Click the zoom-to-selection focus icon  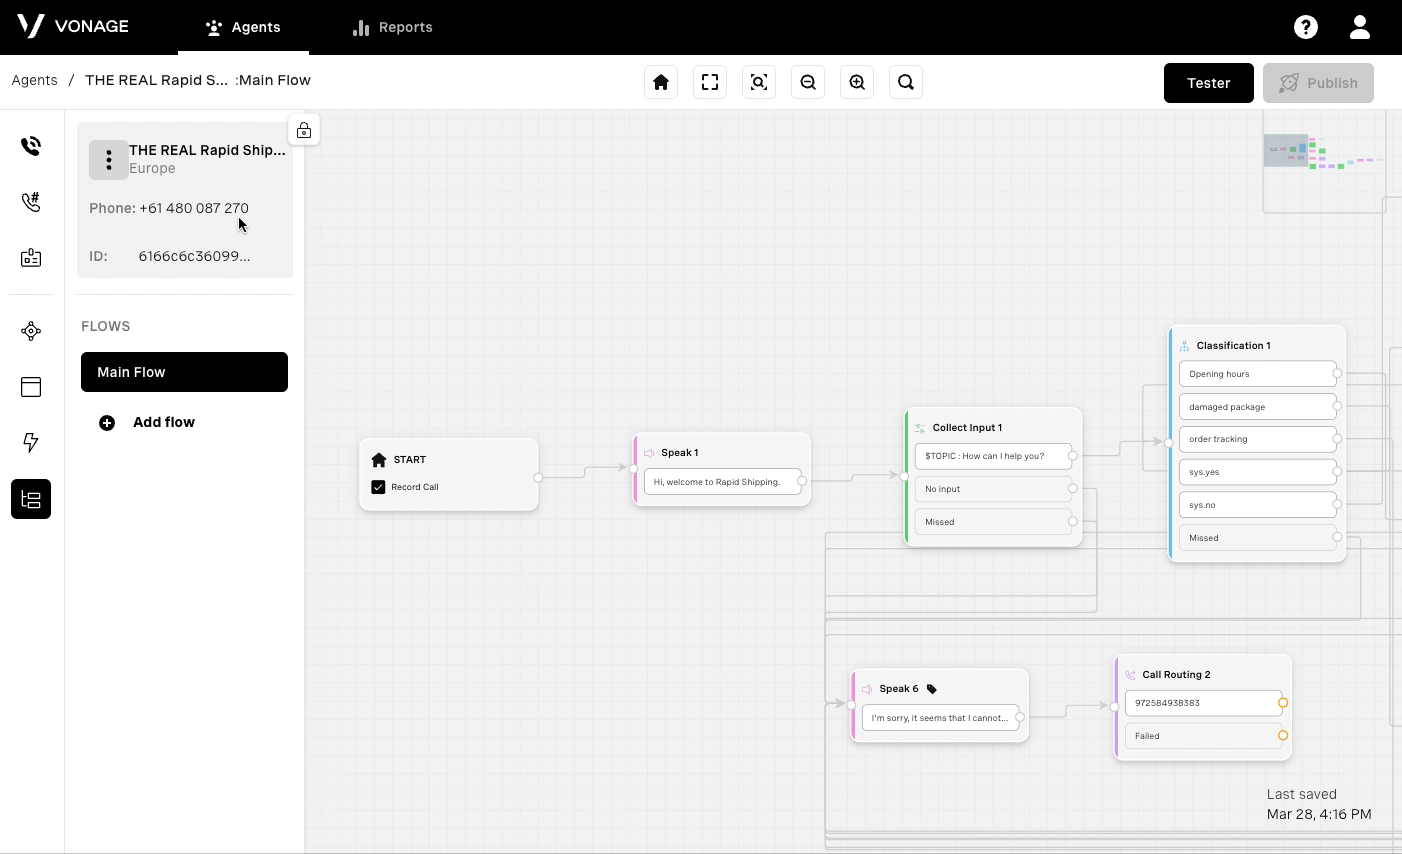[x=759, y=83]
